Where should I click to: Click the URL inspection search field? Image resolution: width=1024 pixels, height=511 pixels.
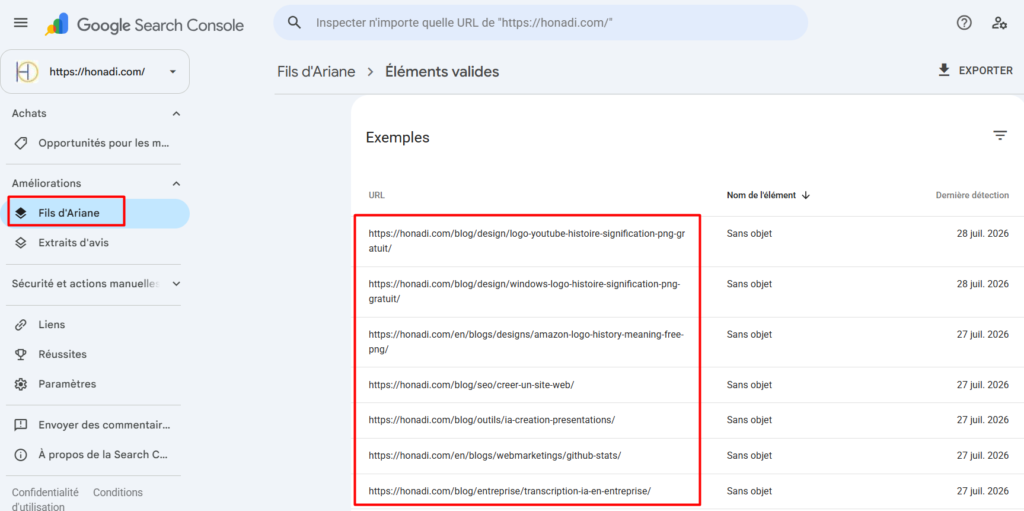[x=541, y=23]
